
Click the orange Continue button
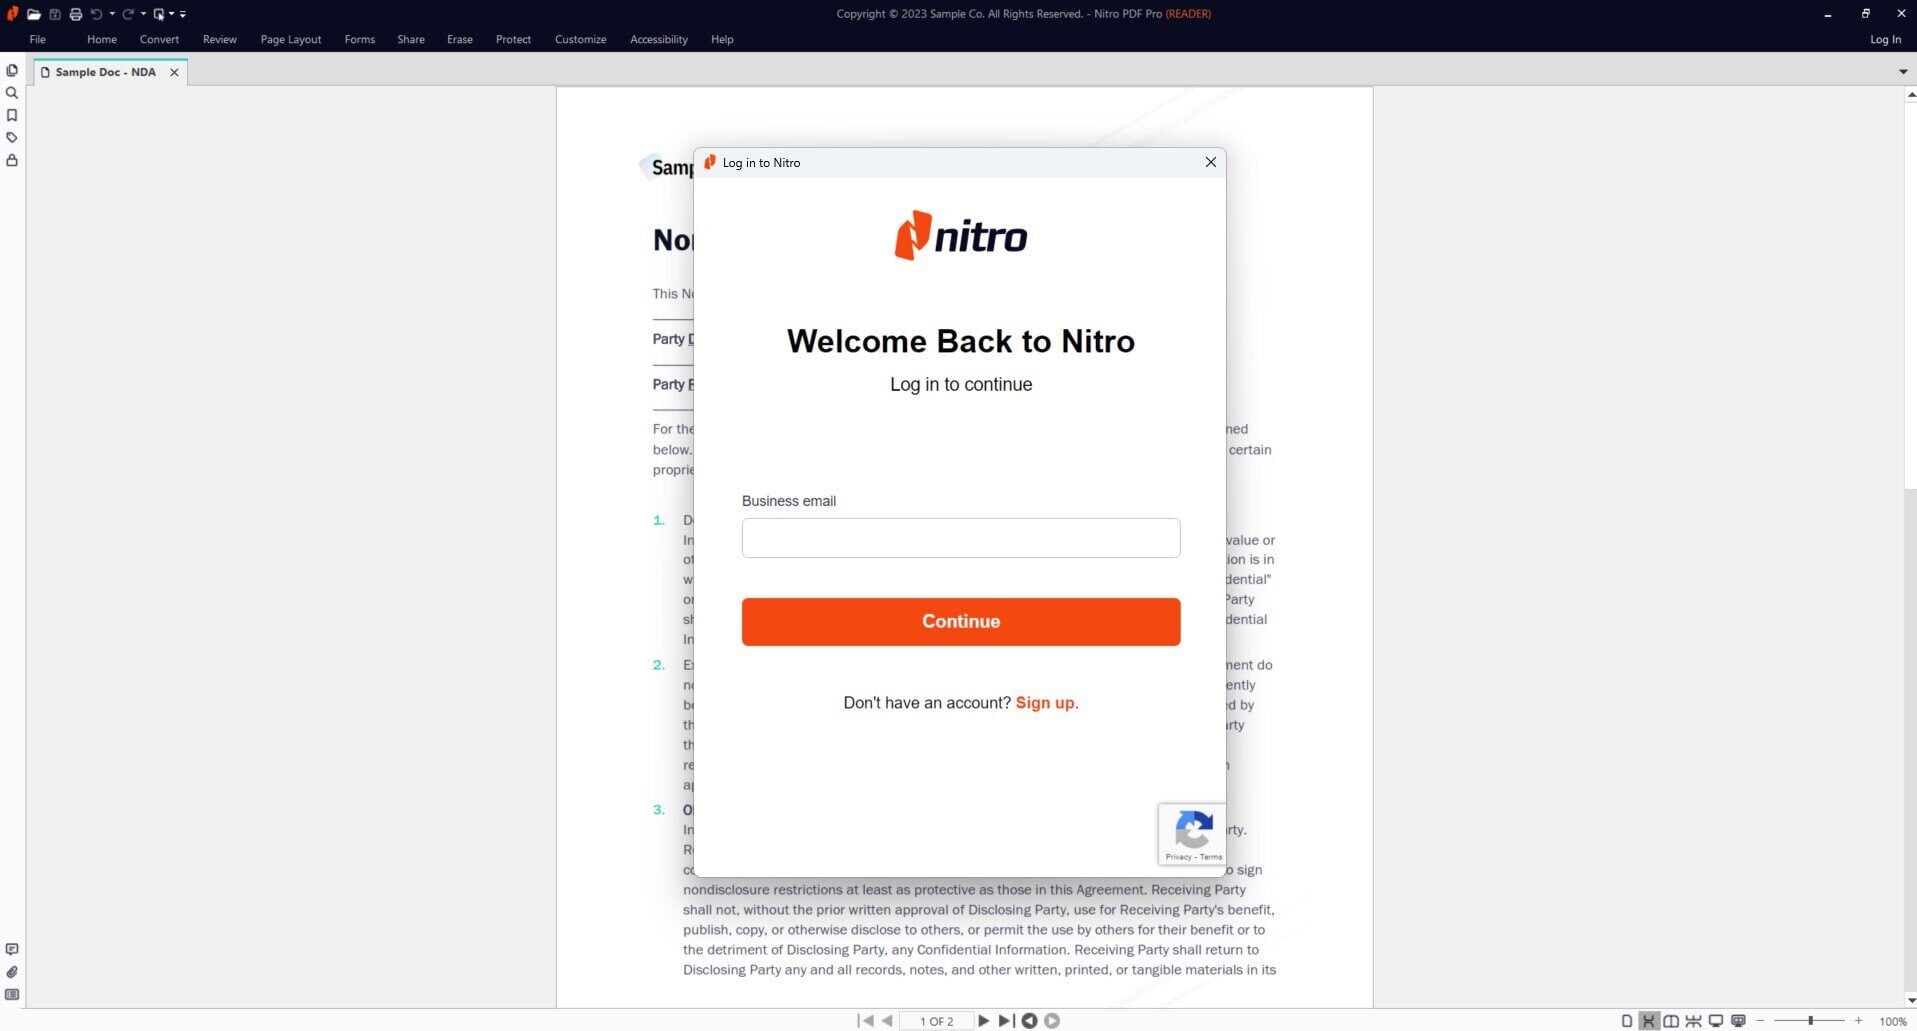[961, 622]
